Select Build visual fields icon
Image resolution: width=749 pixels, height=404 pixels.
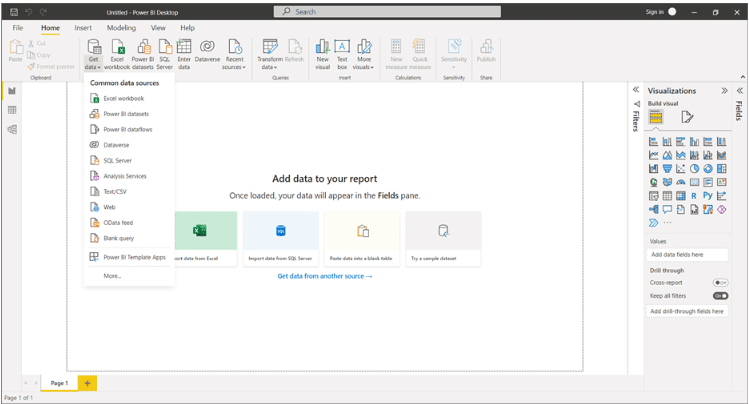(x=656, y=117)
